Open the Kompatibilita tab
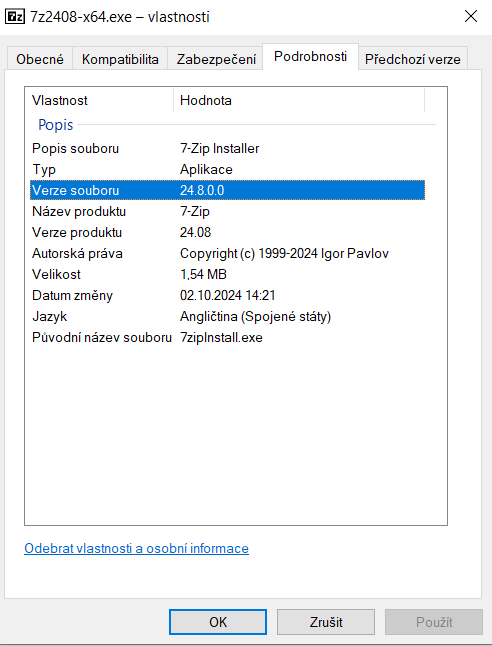492x646 pixels. click(120, 59)
